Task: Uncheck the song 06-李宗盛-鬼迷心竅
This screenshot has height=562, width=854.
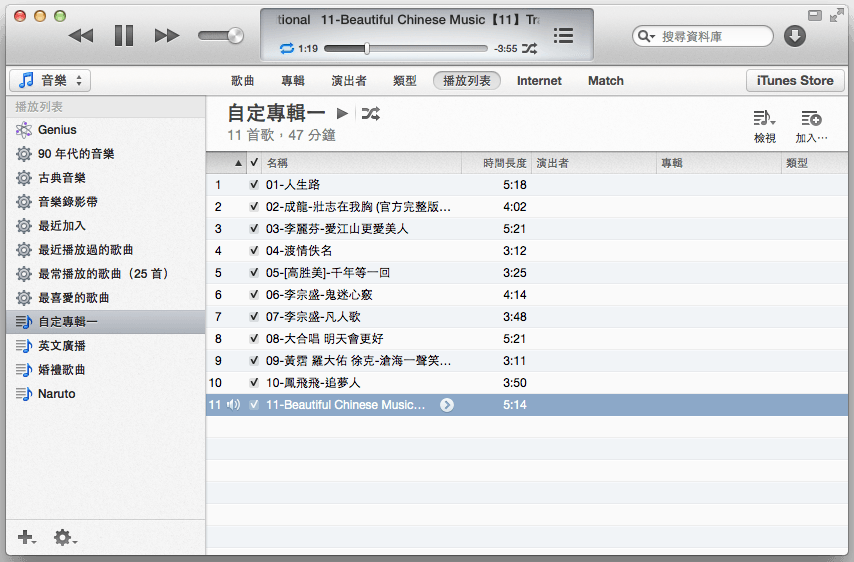Action: click(254, 295)
